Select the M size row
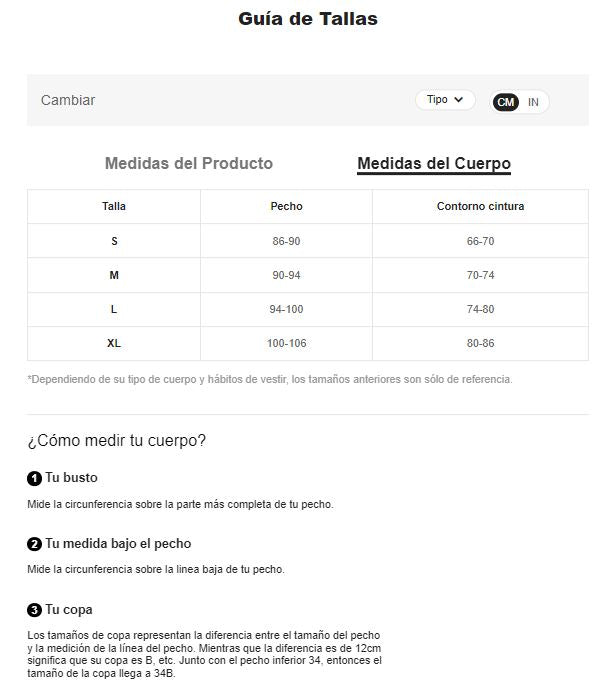Screen dimensions: 598x695 tap(308, 275)
